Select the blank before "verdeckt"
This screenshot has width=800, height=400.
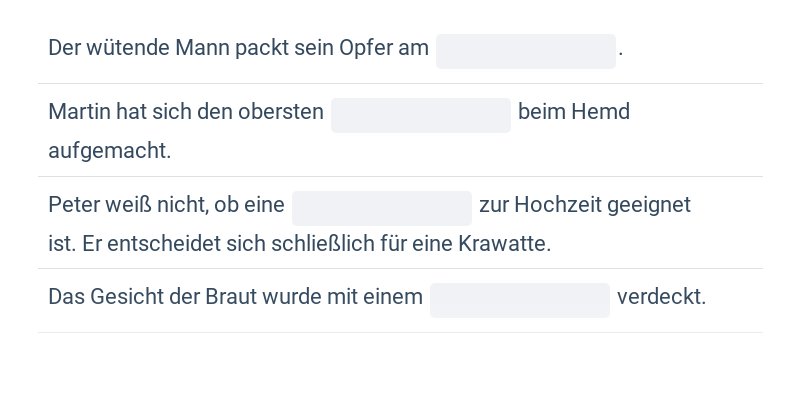(519, 300)
